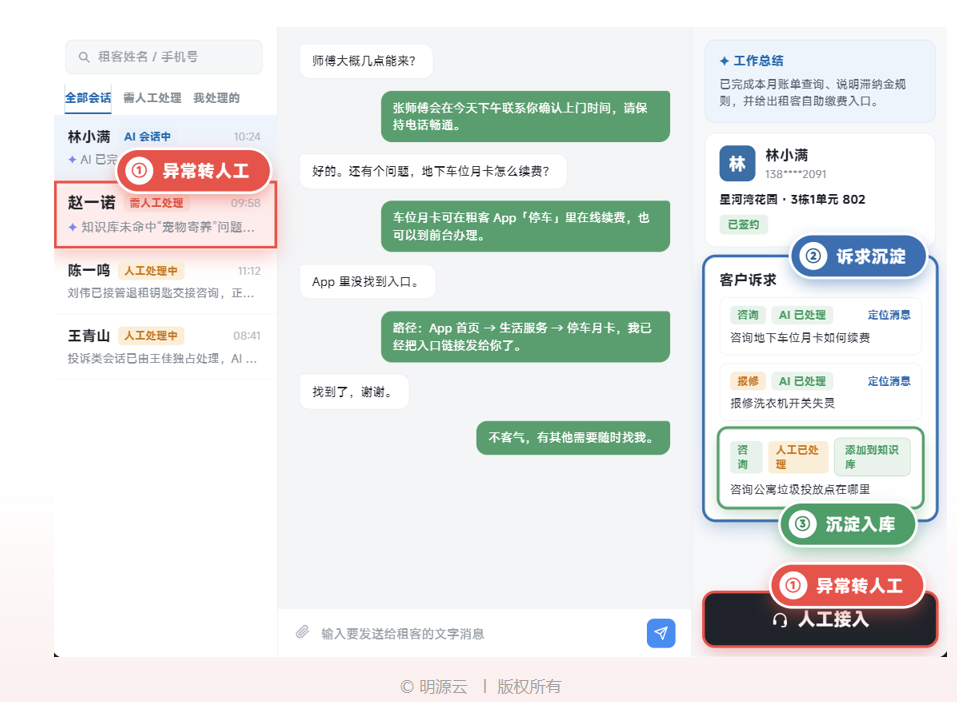Focus the message text input box
This screenshot has width=957, height=702.
(x=476, y=634)
